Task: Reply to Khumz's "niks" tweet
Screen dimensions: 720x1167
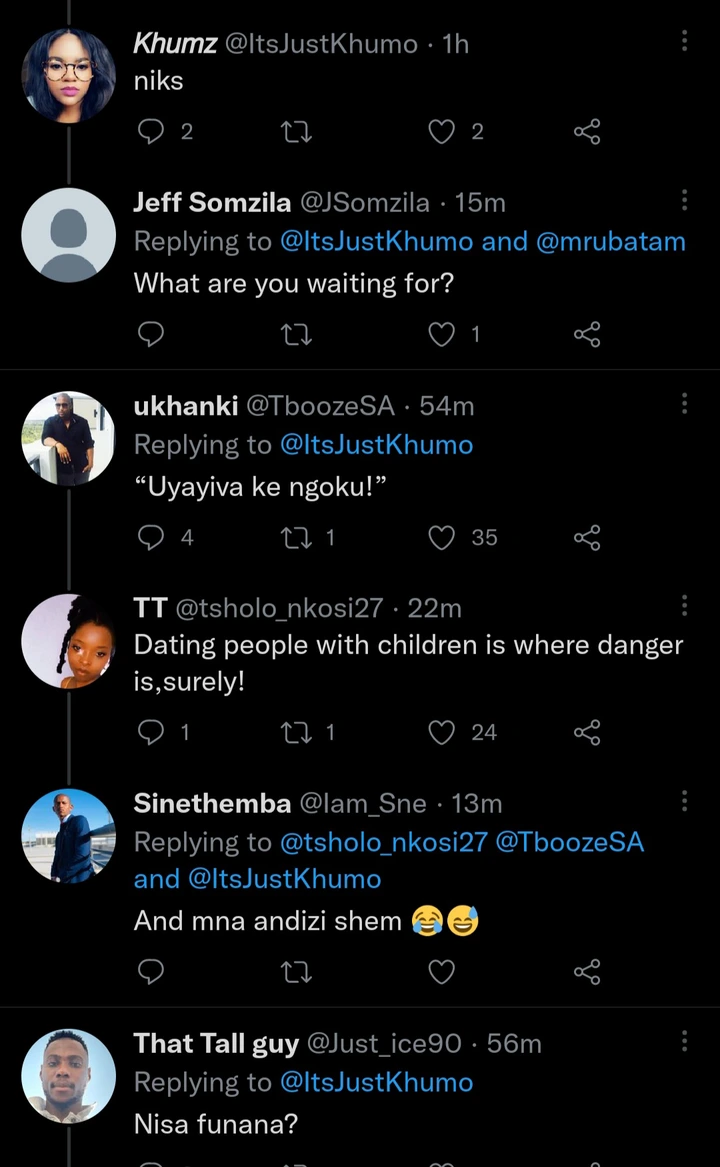Action: pyautogui.click(x=150, y=131)
